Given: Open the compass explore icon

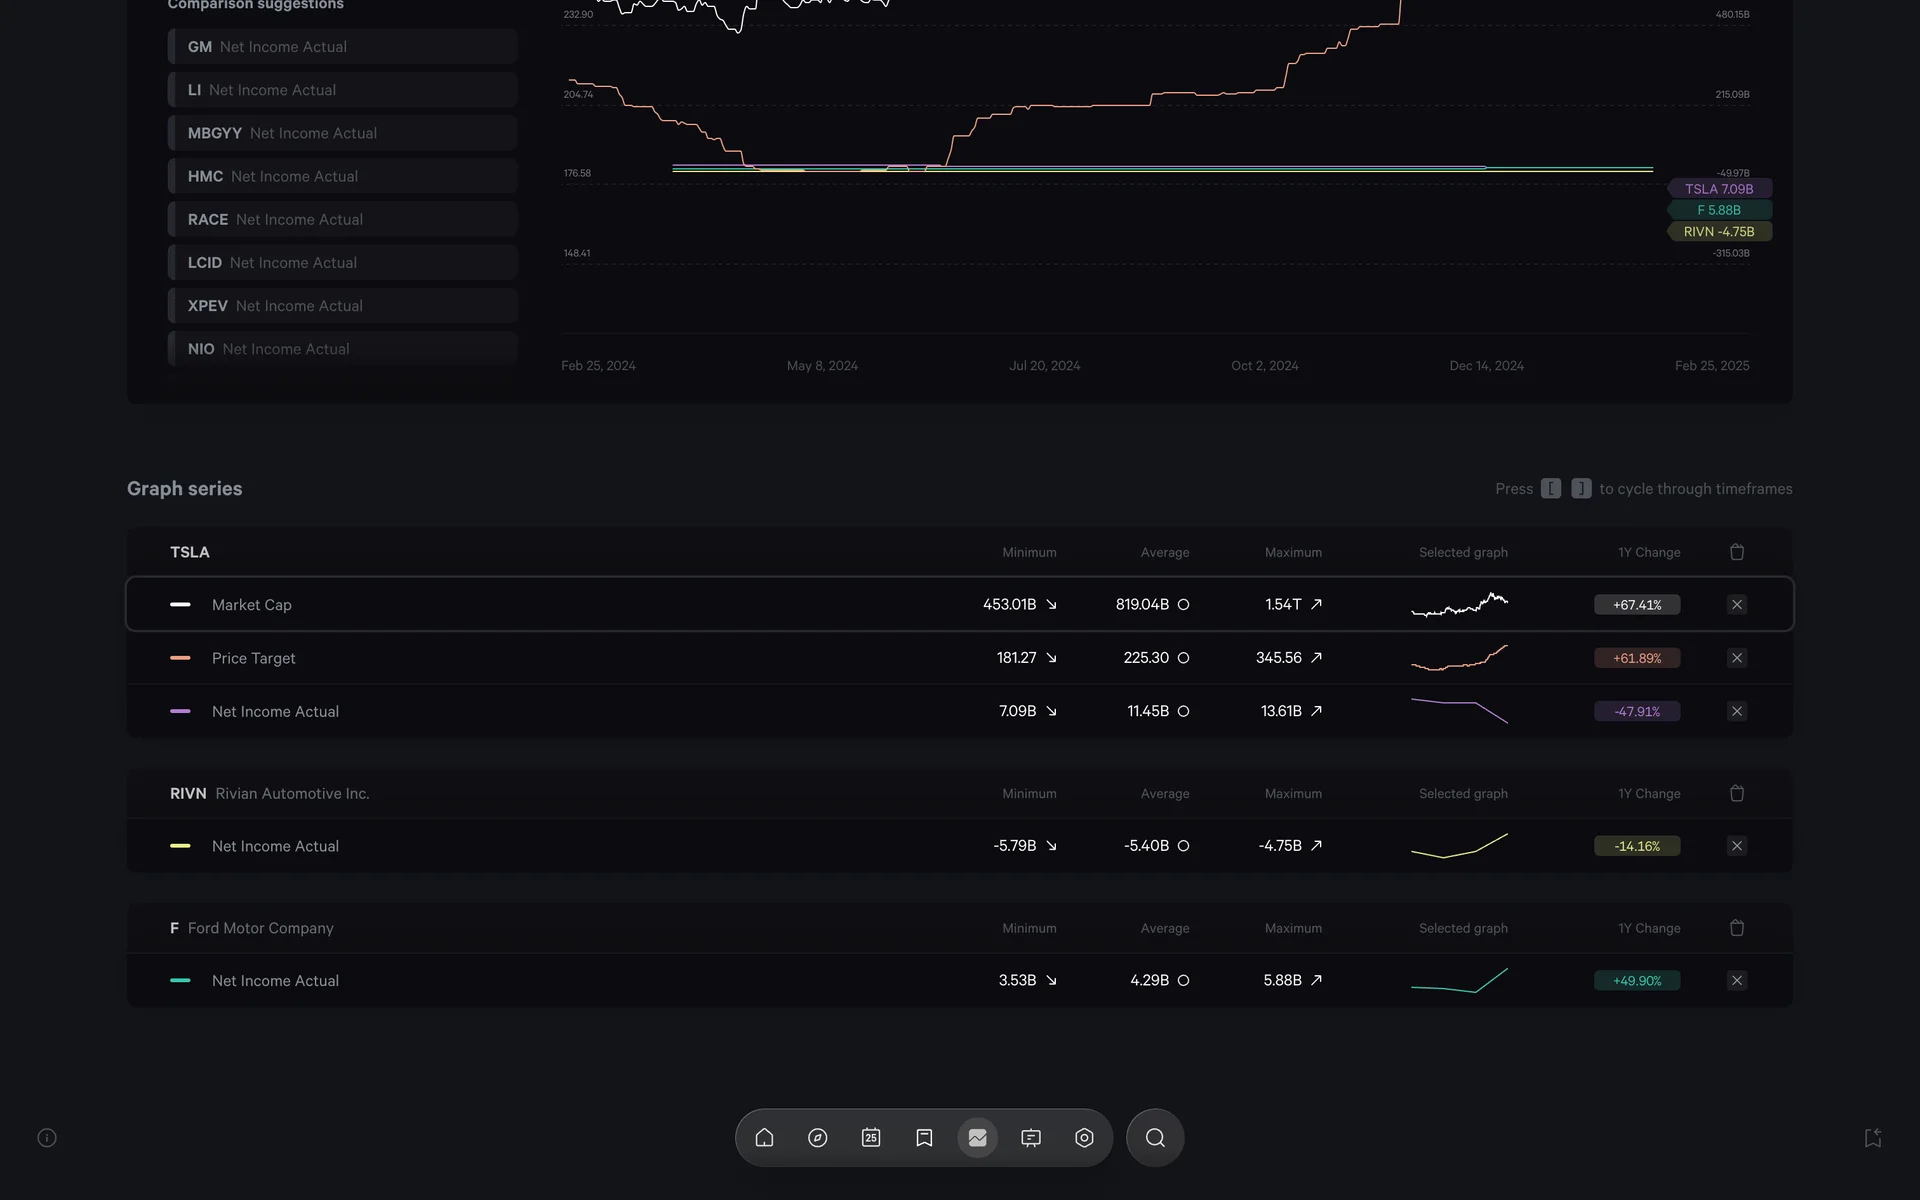Looking at the screenshot, I should click(x=818, y=1137).
